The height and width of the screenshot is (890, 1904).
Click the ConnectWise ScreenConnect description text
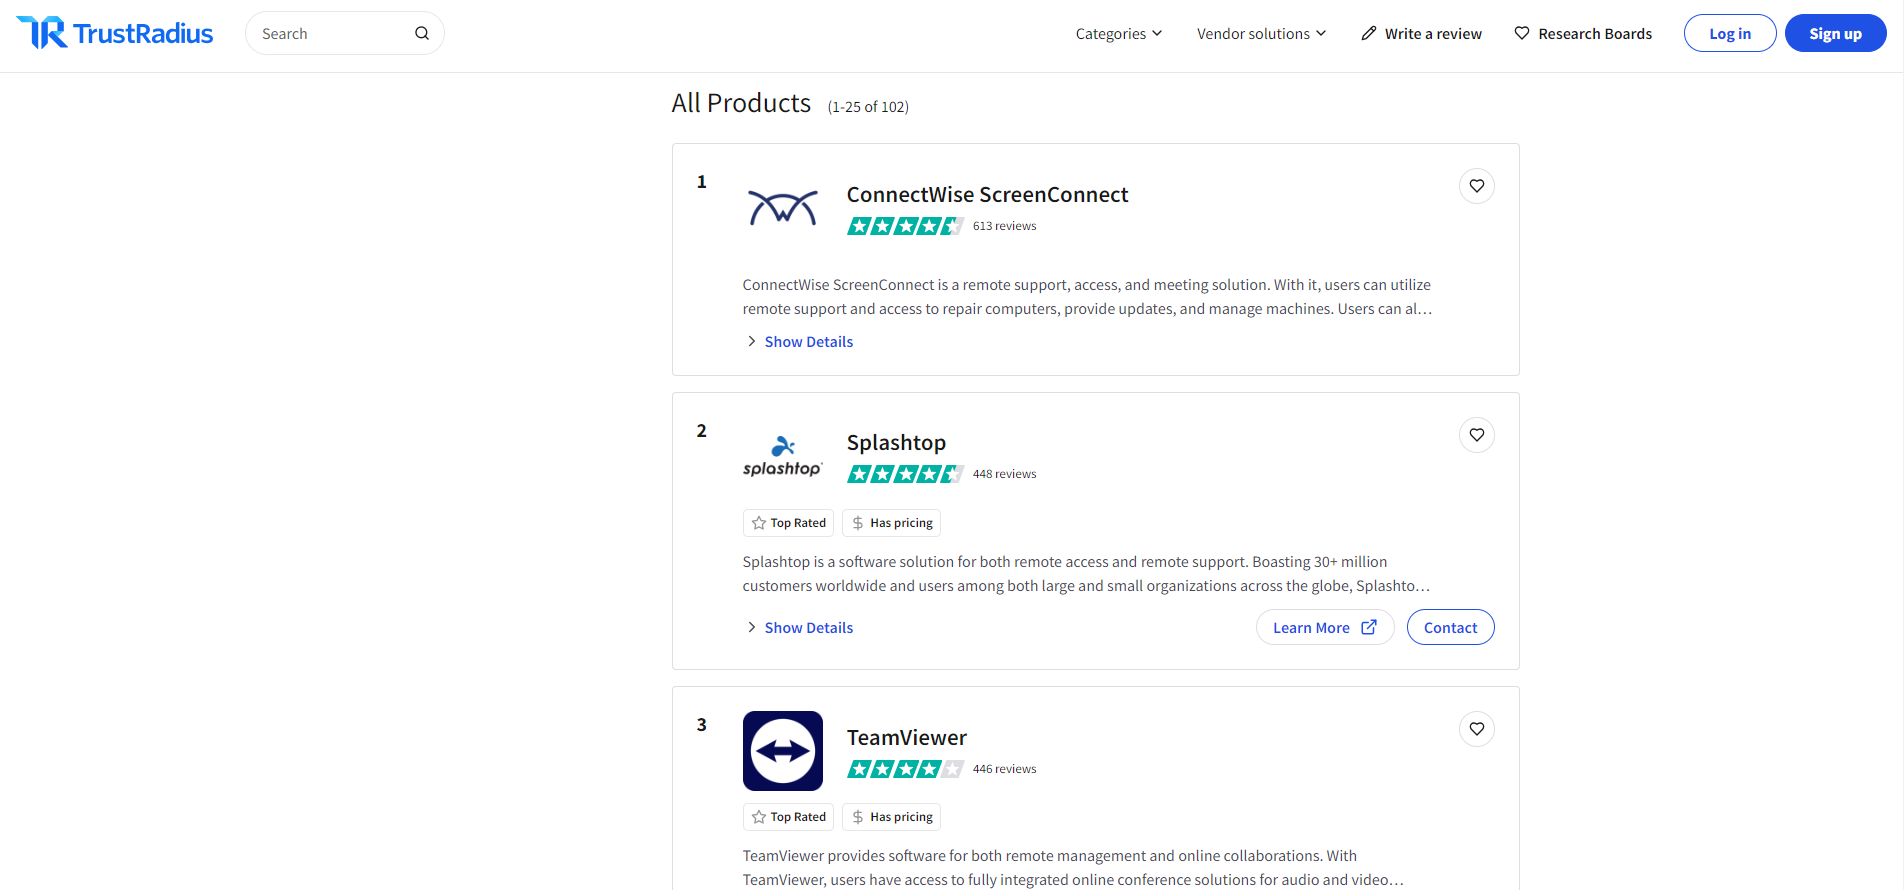(1088, 297)
